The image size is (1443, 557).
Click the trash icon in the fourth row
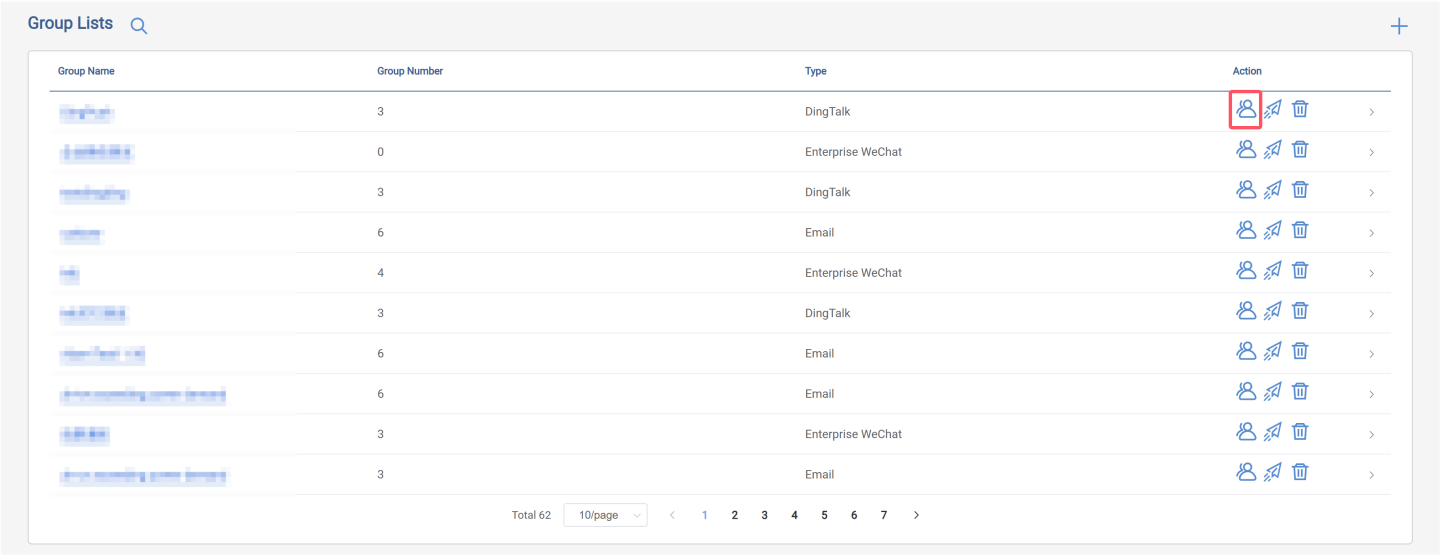pos(1300,230)
